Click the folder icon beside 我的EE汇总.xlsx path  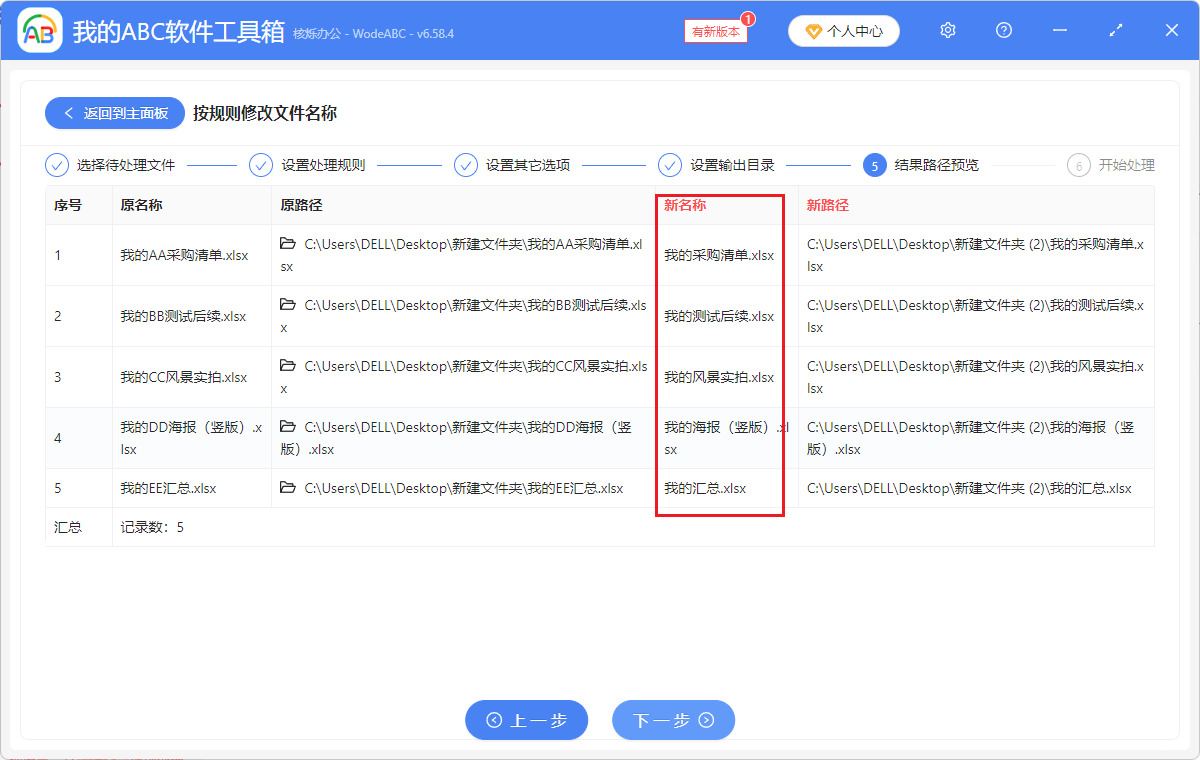(287, 488)
